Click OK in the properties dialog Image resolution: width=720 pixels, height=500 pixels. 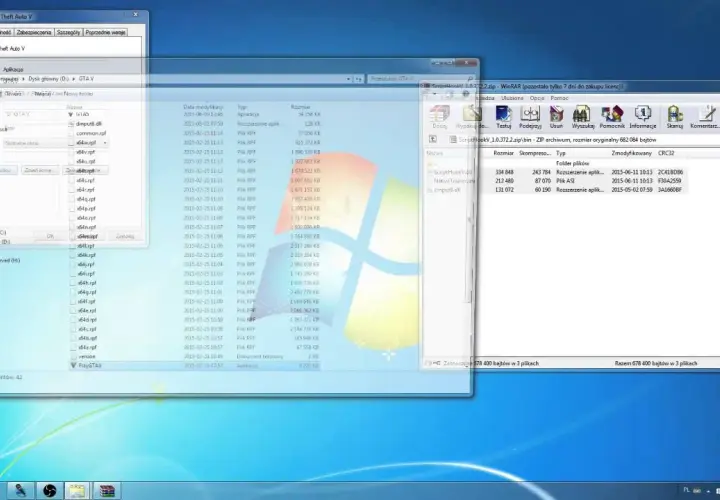51,236
